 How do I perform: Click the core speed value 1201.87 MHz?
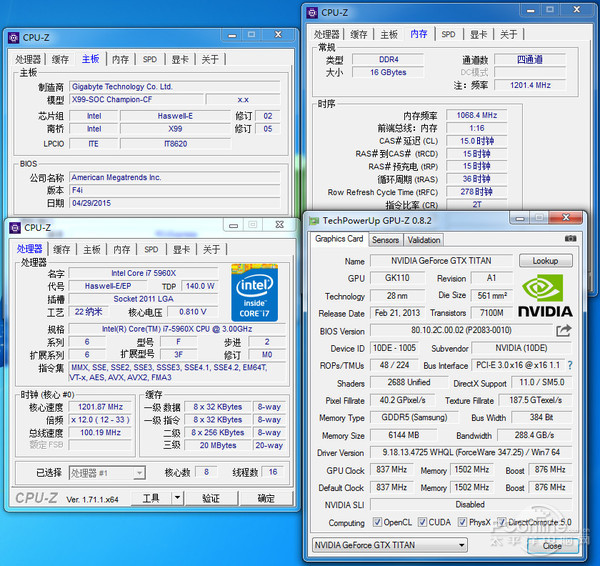100,407
